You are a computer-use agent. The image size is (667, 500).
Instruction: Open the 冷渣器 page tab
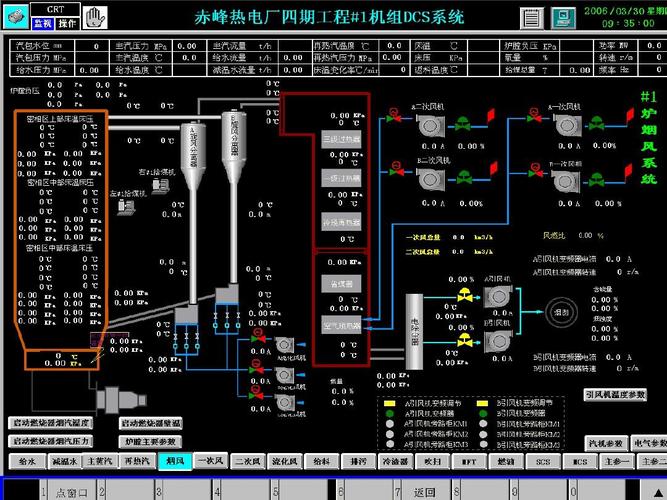(x=396, y=461)
